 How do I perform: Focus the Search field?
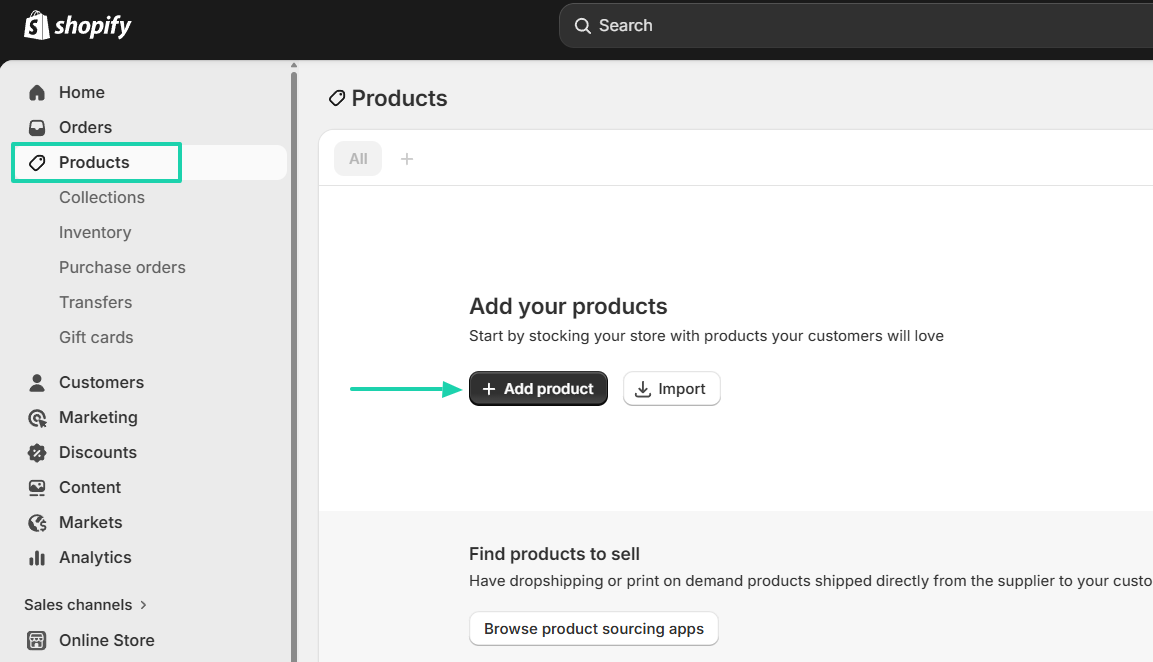856,26
